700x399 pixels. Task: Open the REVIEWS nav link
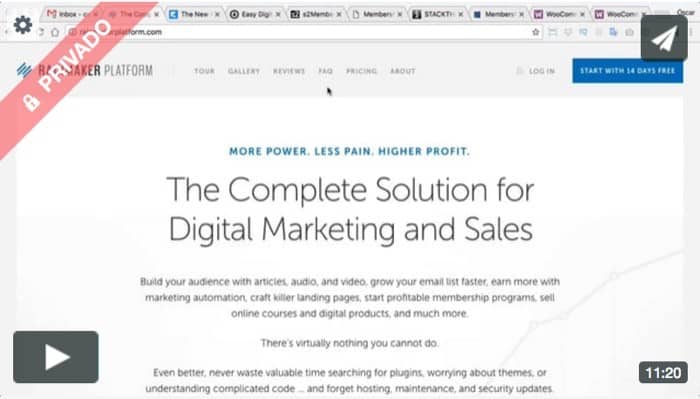coord(289,71)
